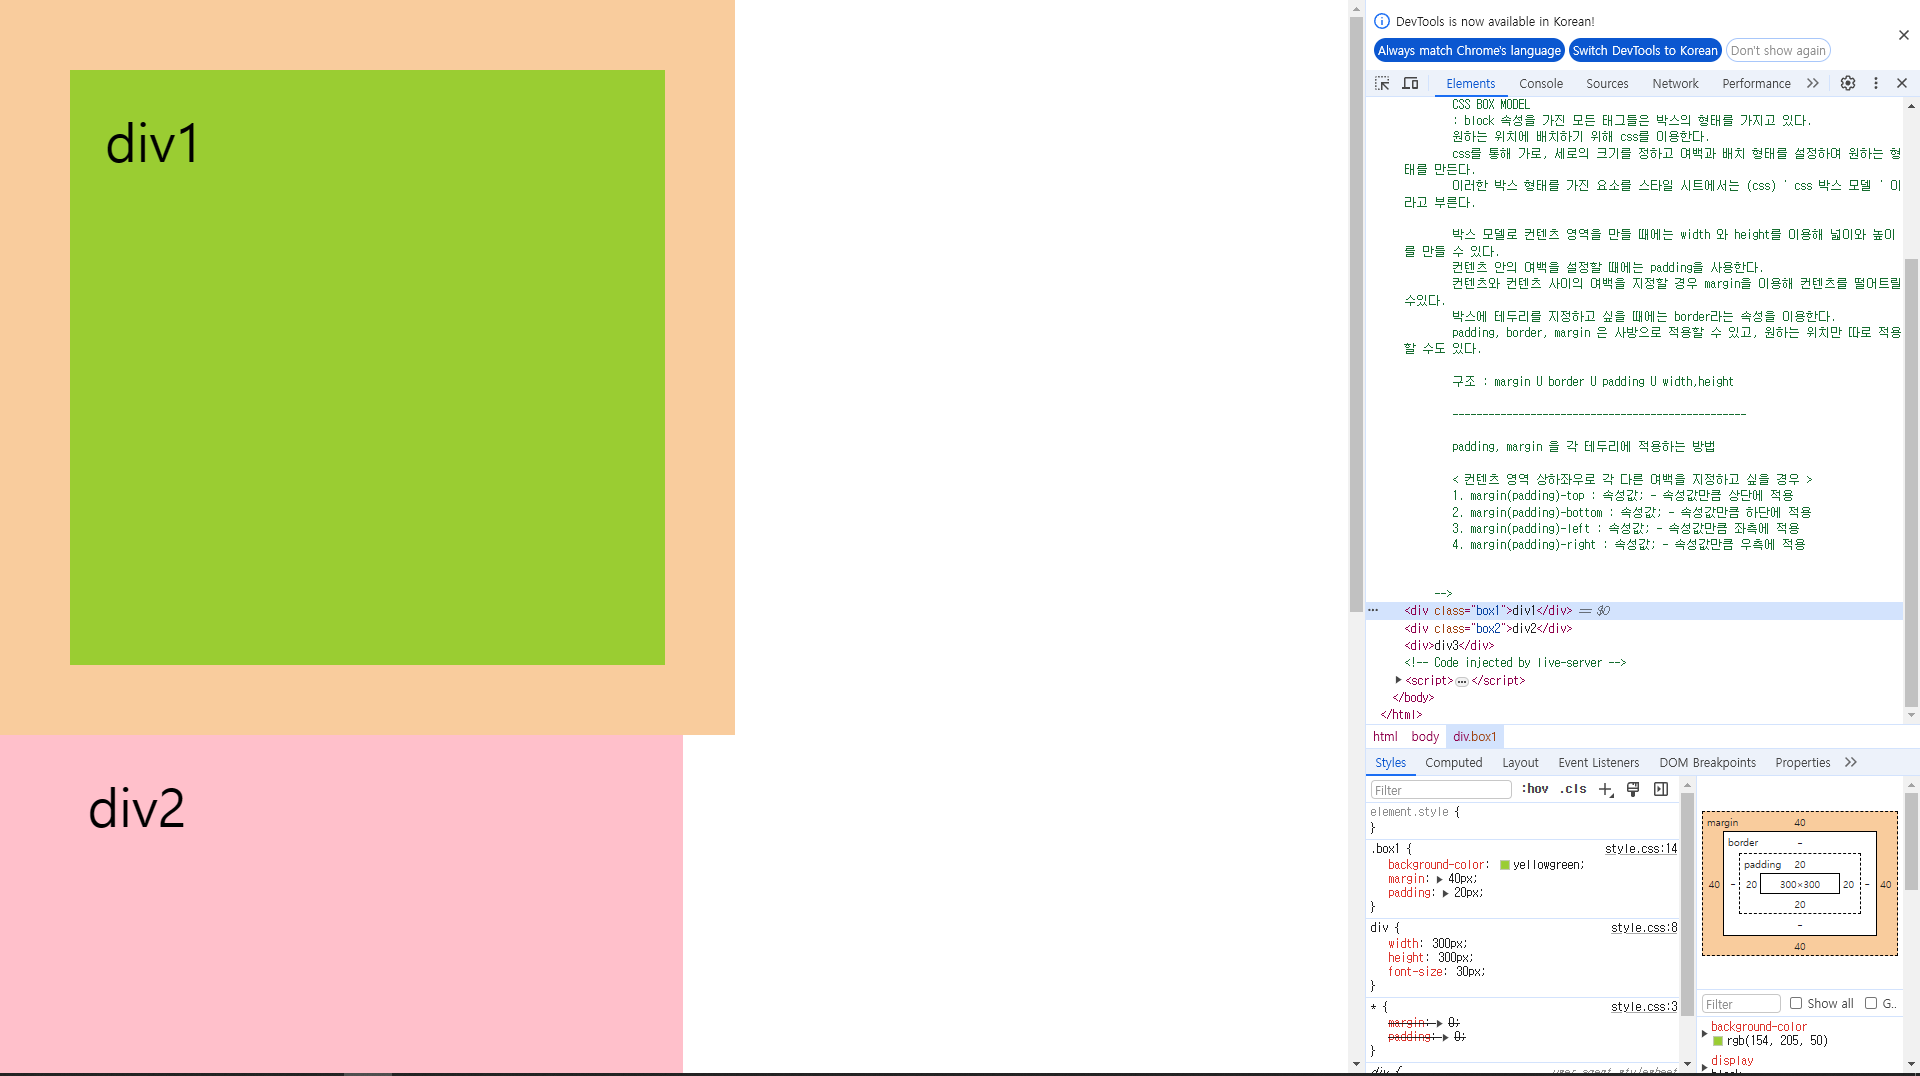
Task: Open the Properties sidebar tab
Action: click(1802, 762)
